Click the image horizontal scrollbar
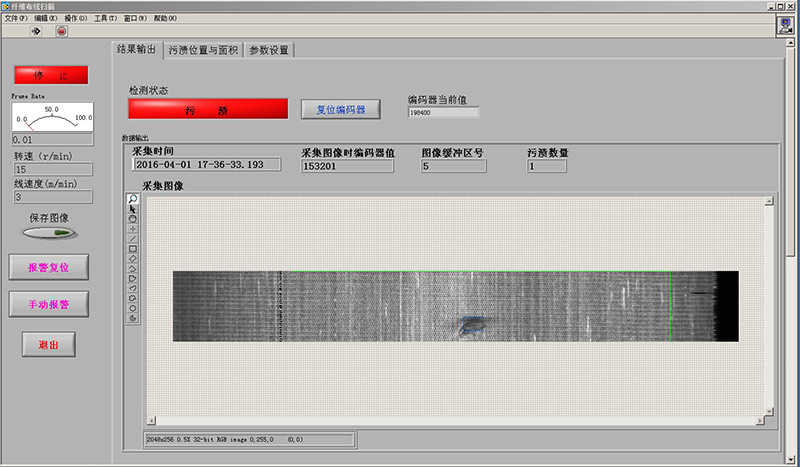Viewport: 800px width, 467px height. [x=460, y=420]
